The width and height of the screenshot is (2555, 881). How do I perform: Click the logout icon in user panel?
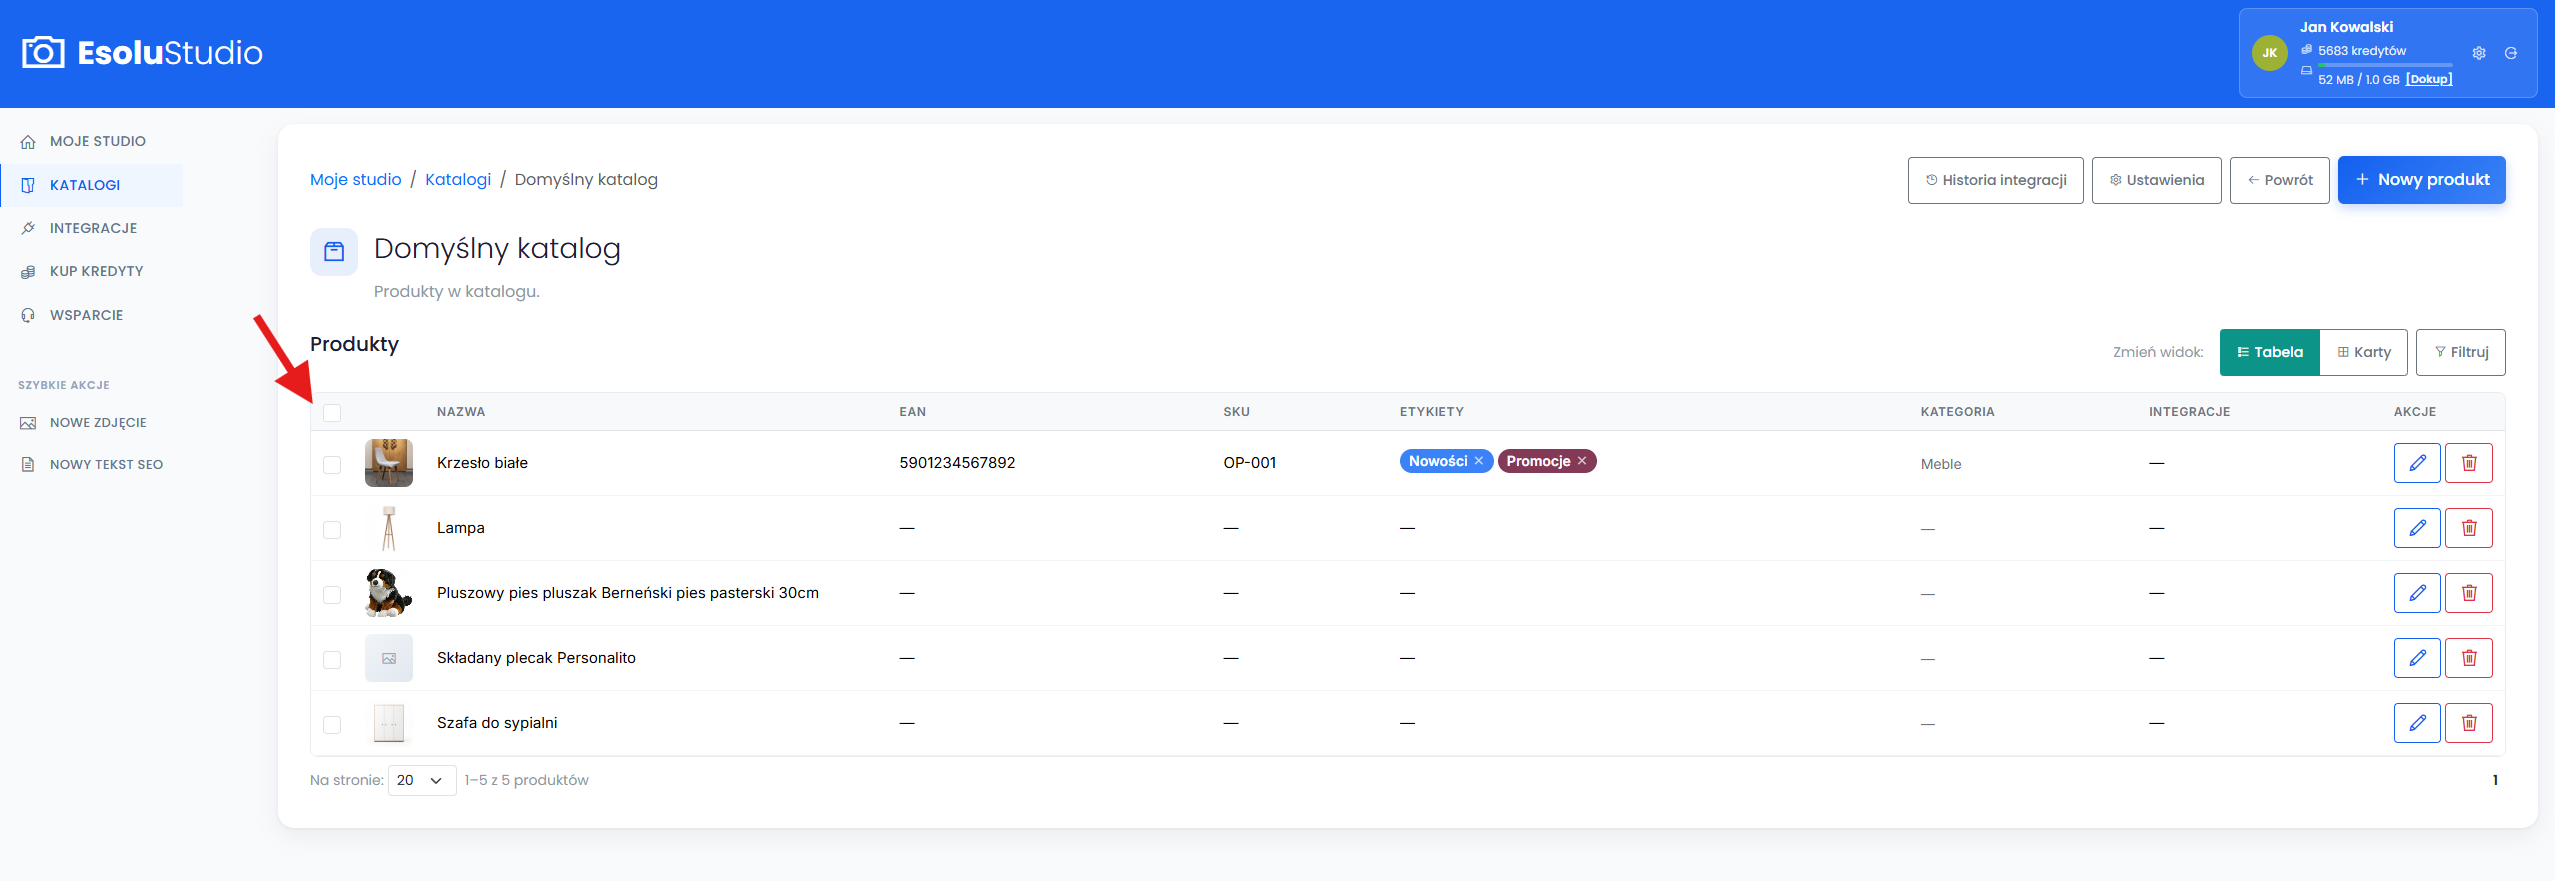[2511, 53]
